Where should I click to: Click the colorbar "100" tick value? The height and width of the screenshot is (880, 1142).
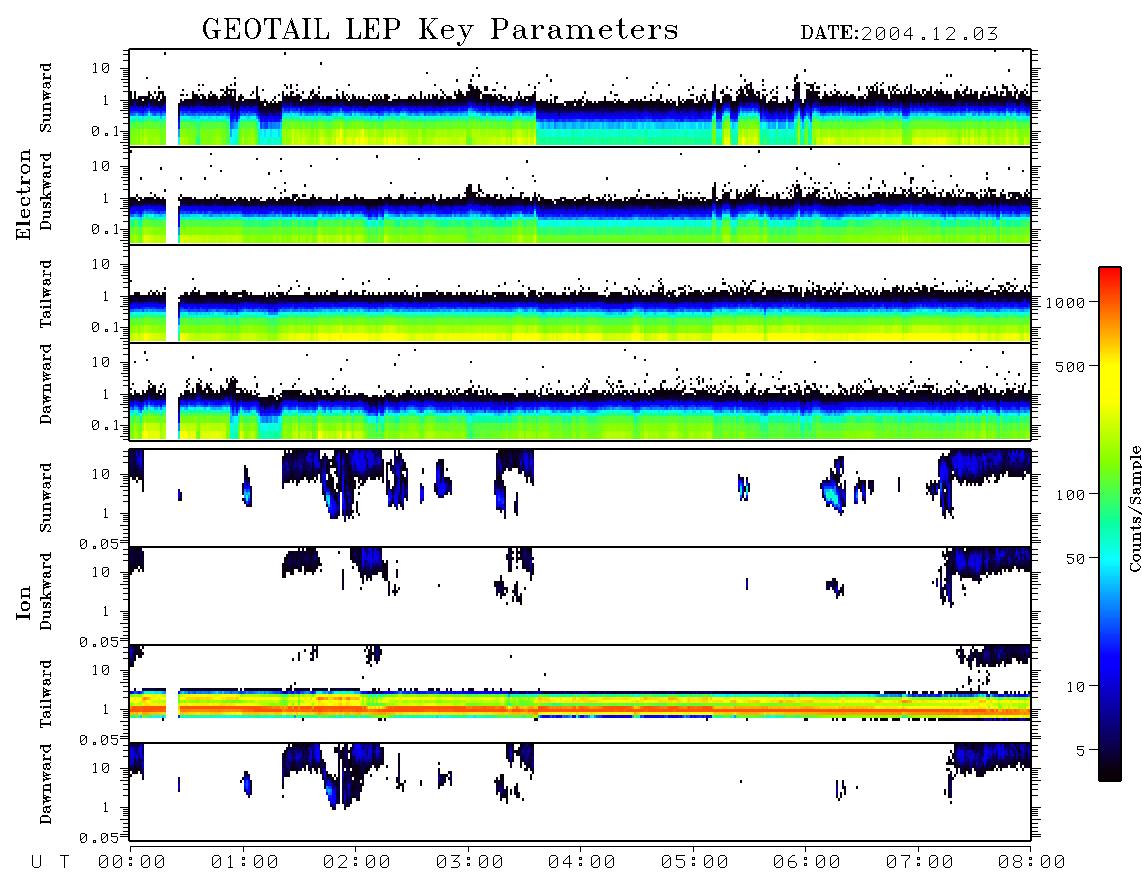coord(1070,495)
